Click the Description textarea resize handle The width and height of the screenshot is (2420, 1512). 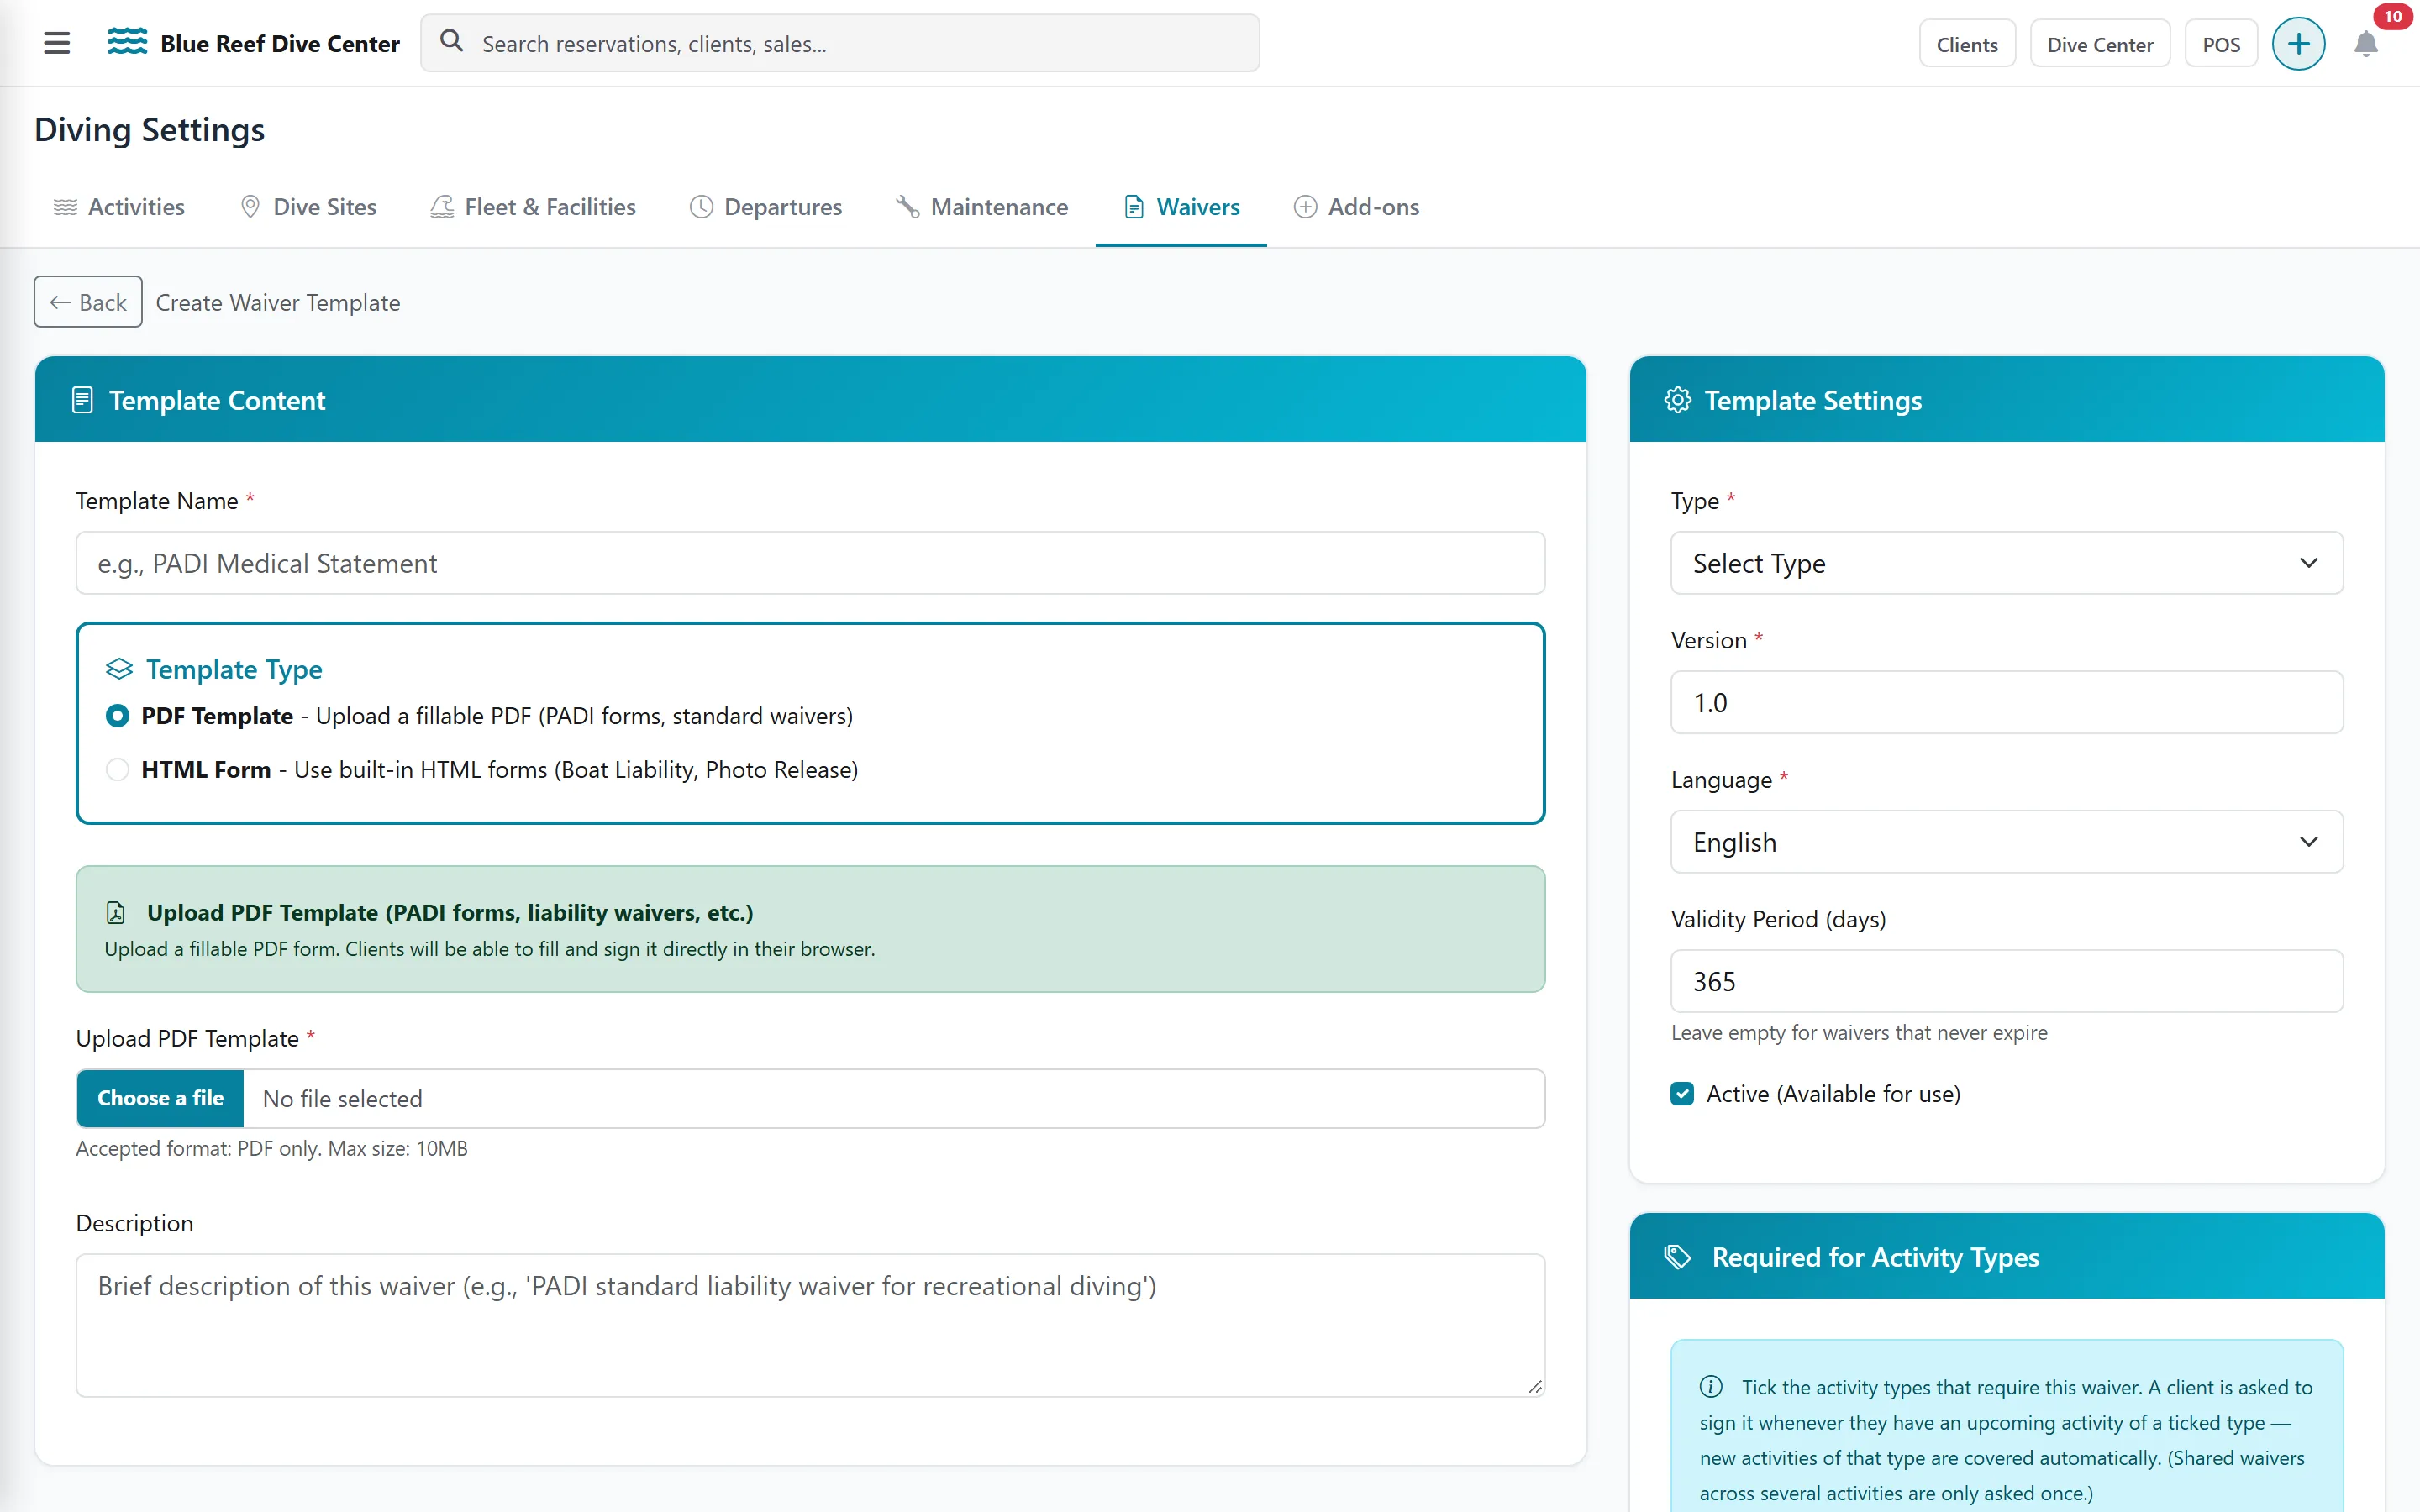coord(1535,1386)
